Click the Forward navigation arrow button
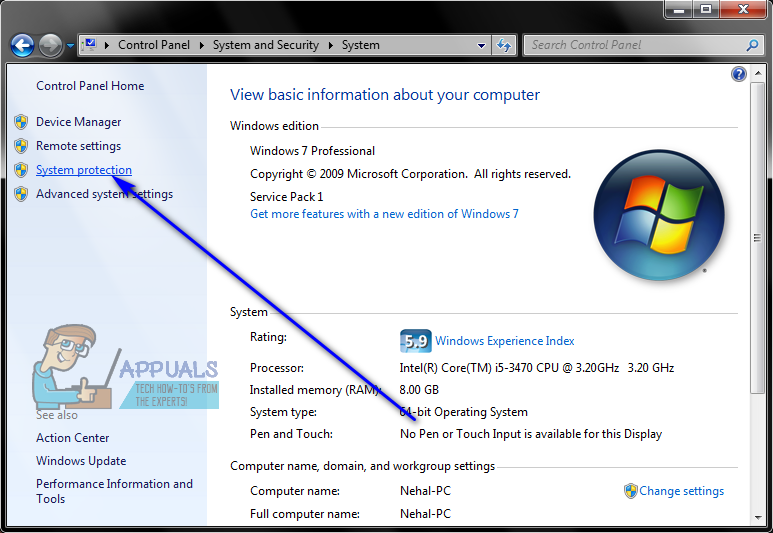 pos(50,46)
